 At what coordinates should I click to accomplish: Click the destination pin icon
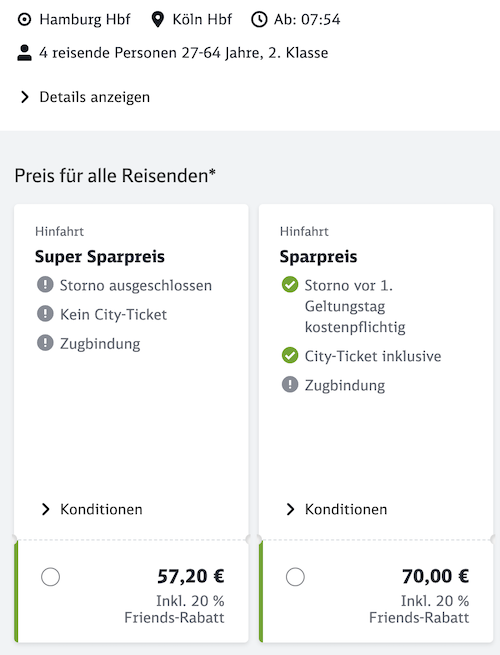coord(157,20)
